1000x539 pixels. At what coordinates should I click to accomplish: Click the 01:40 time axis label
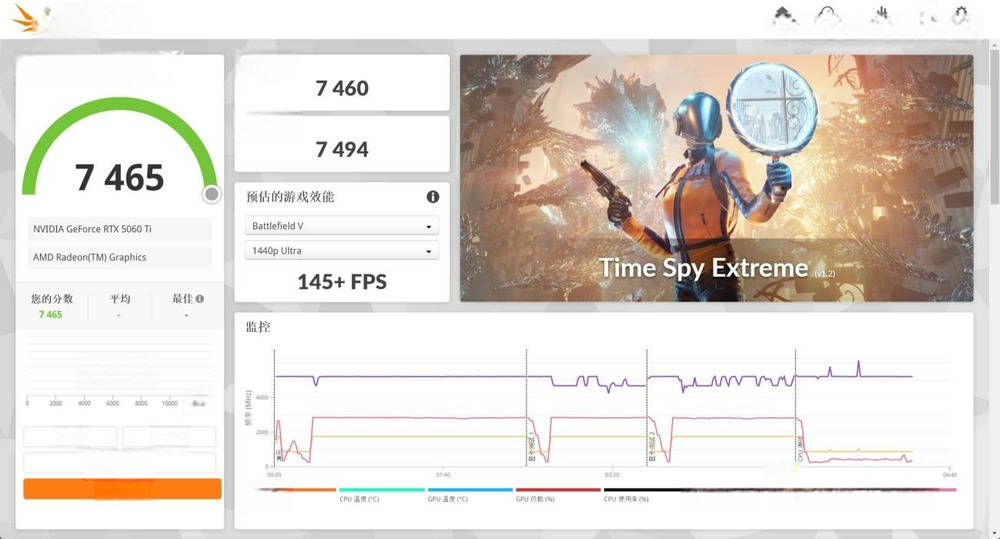coord(443,475)
